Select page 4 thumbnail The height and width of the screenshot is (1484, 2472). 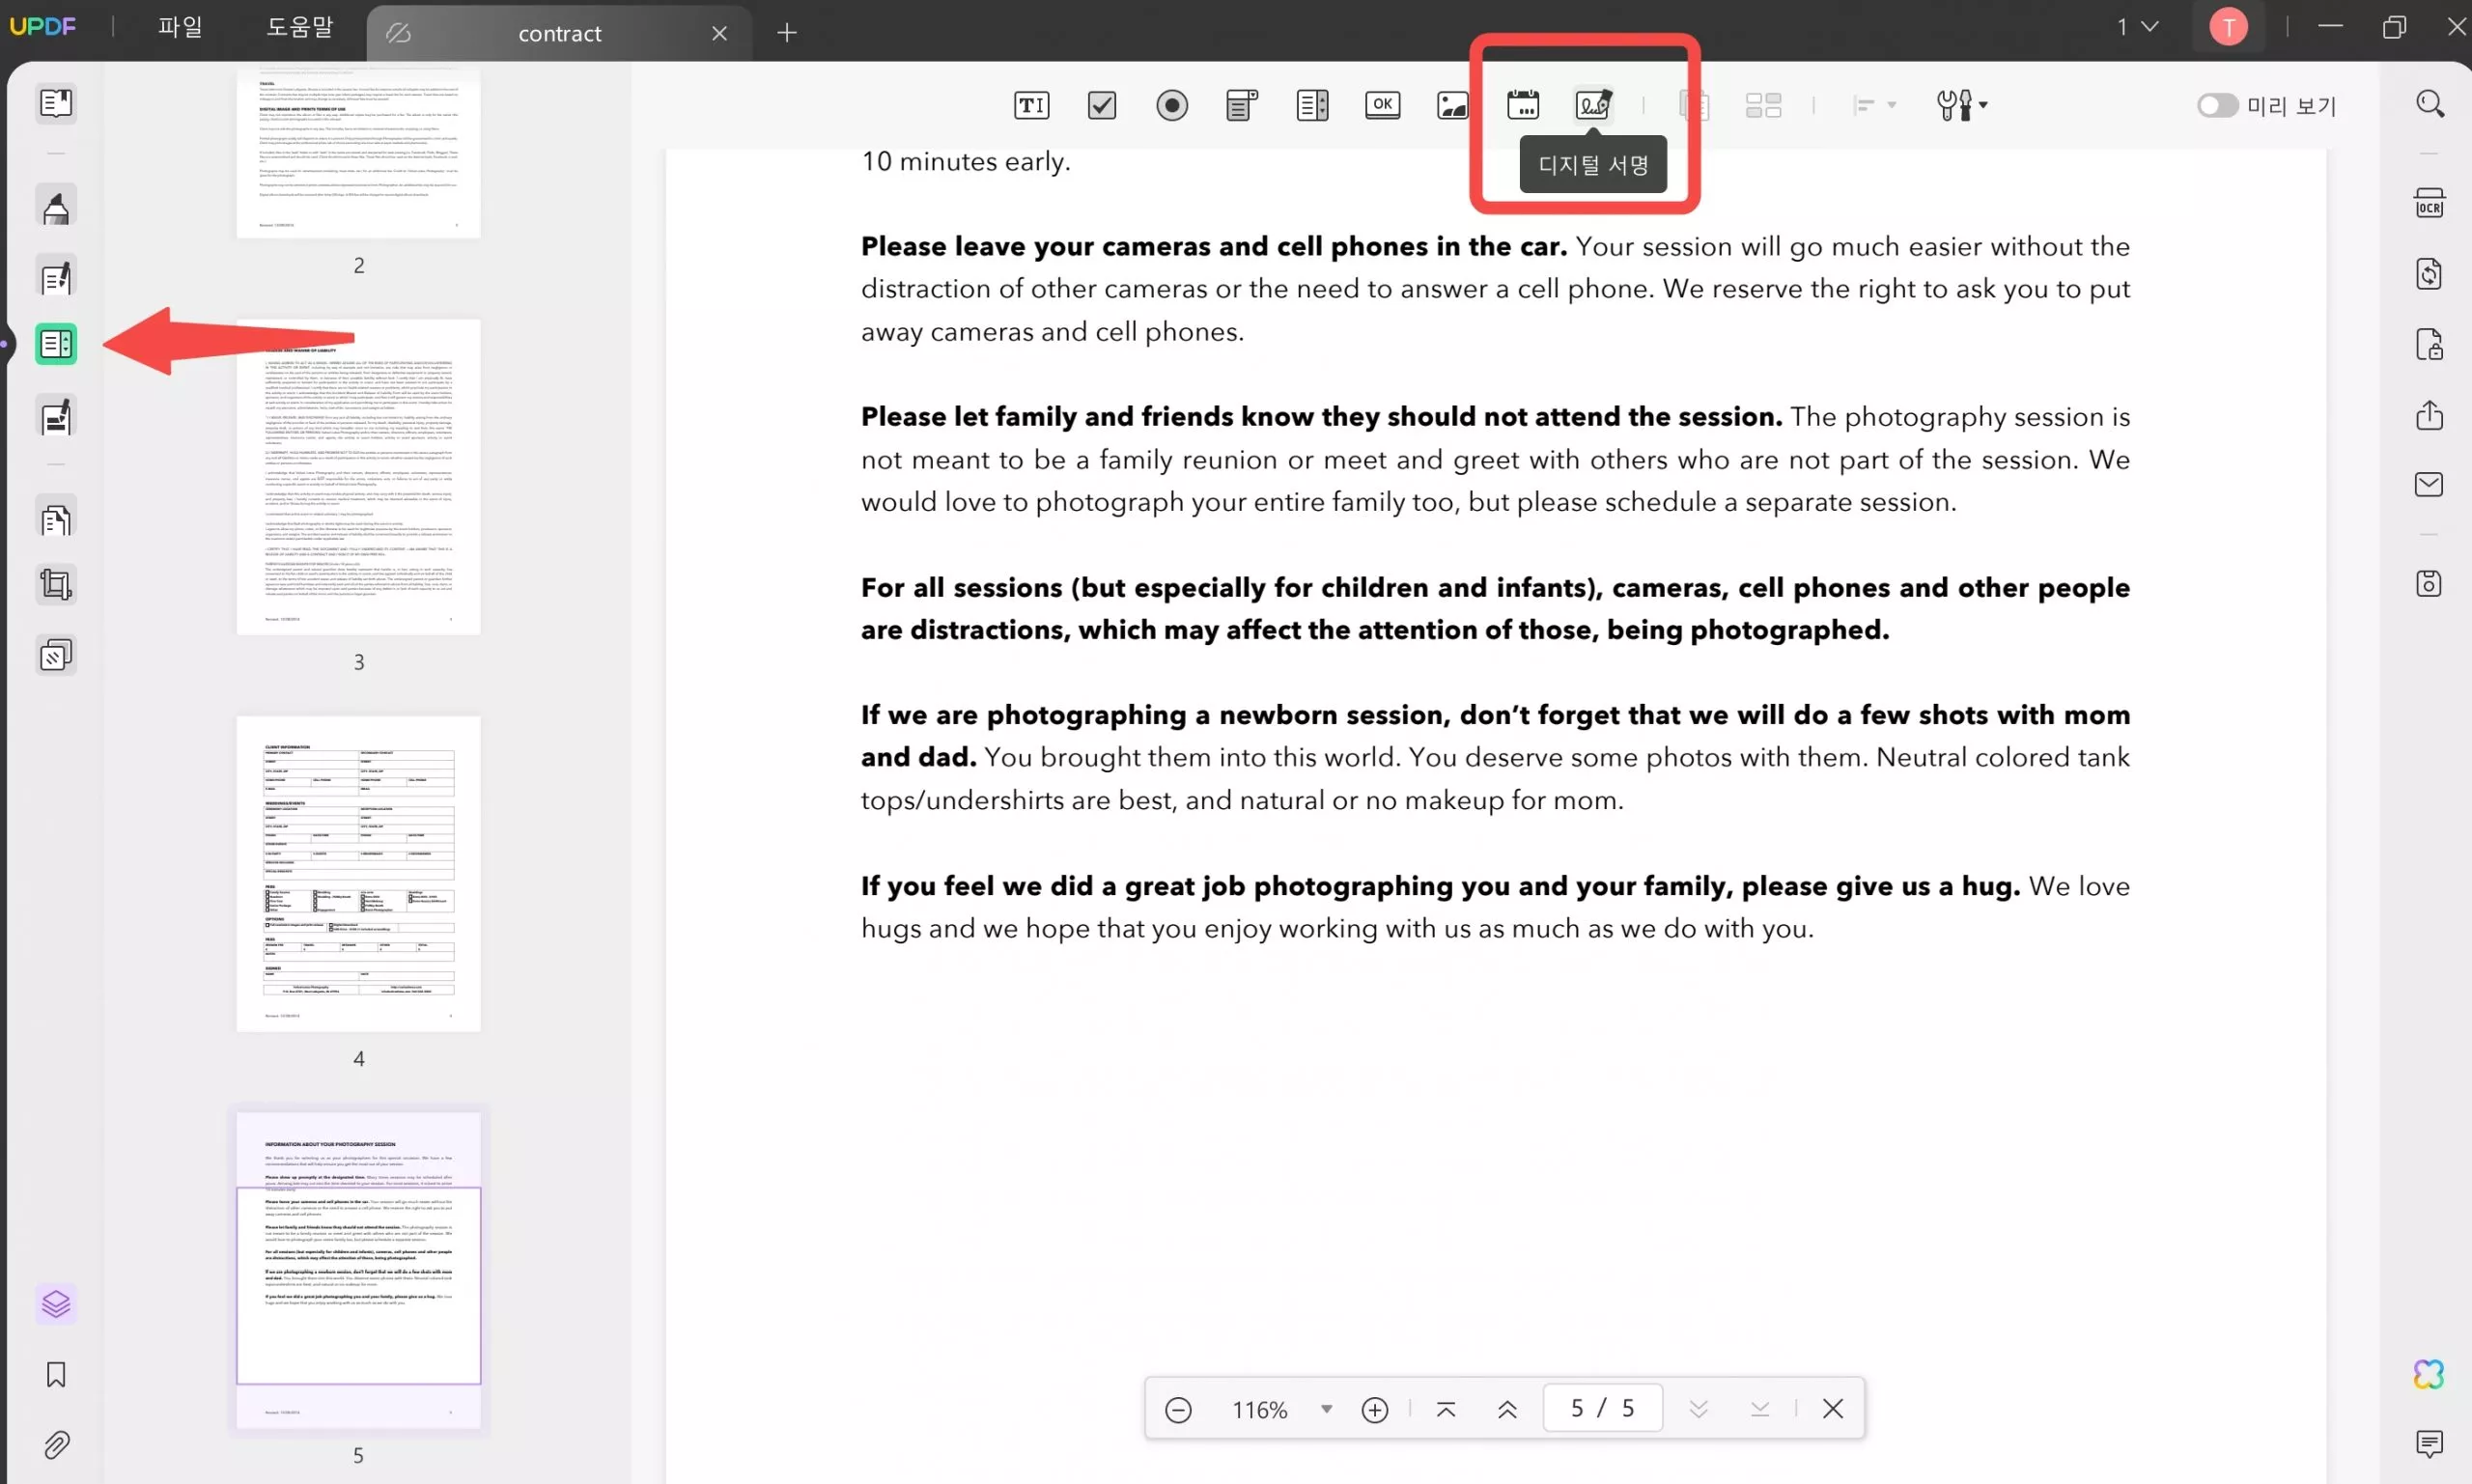click(358, 873)
